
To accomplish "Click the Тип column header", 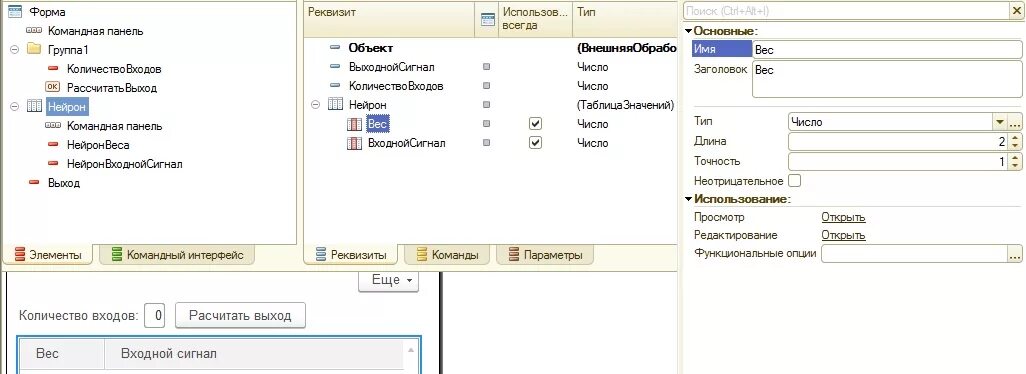I will [x=625, y=19].
